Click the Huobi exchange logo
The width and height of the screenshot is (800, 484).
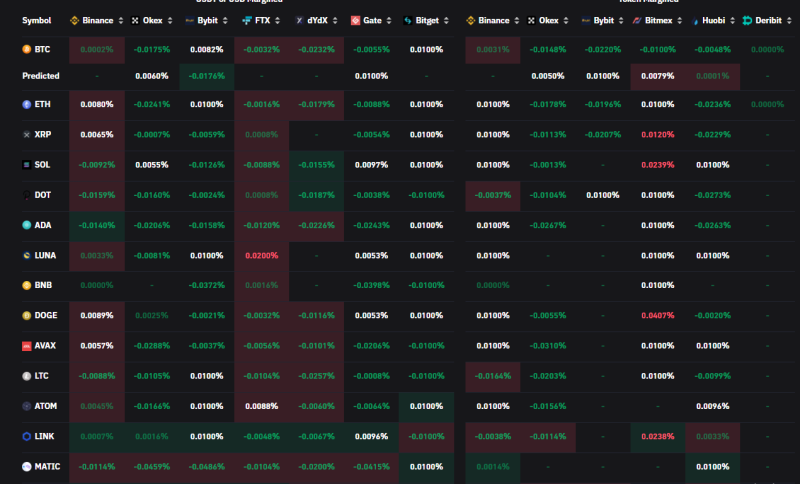pos(695,21)
